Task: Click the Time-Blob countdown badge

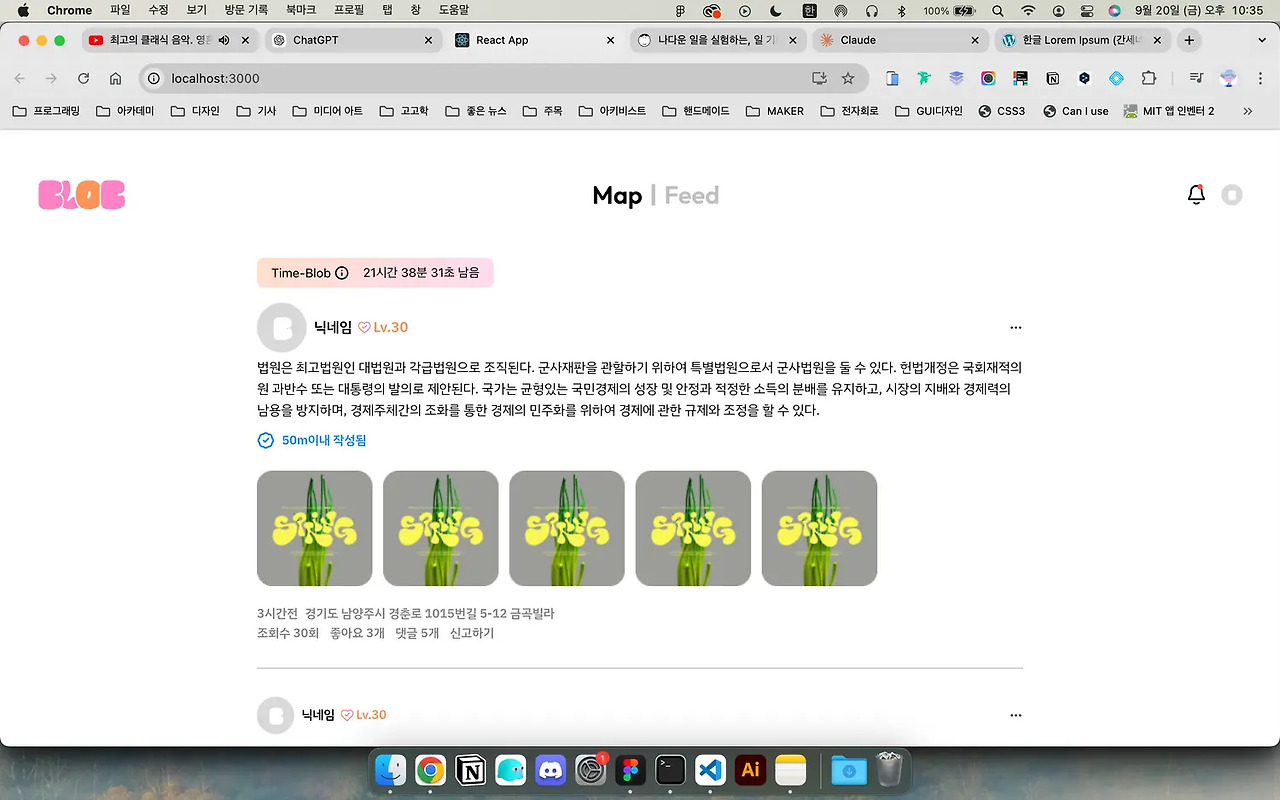Action: [375, 273]
